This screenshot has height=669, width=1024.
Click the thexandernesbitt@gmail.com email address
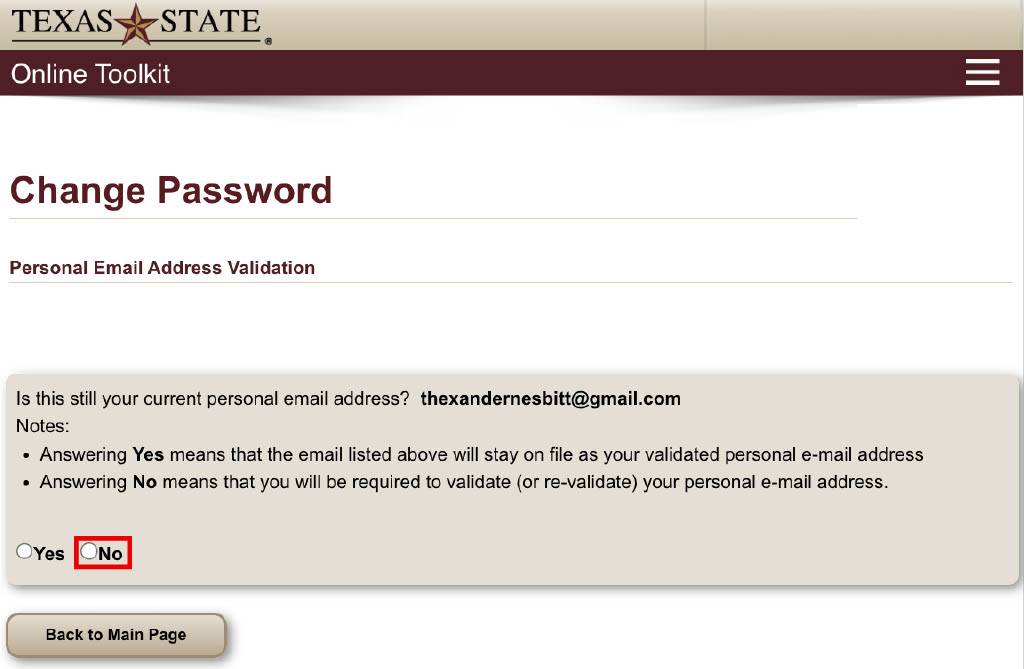pos(550,399)
